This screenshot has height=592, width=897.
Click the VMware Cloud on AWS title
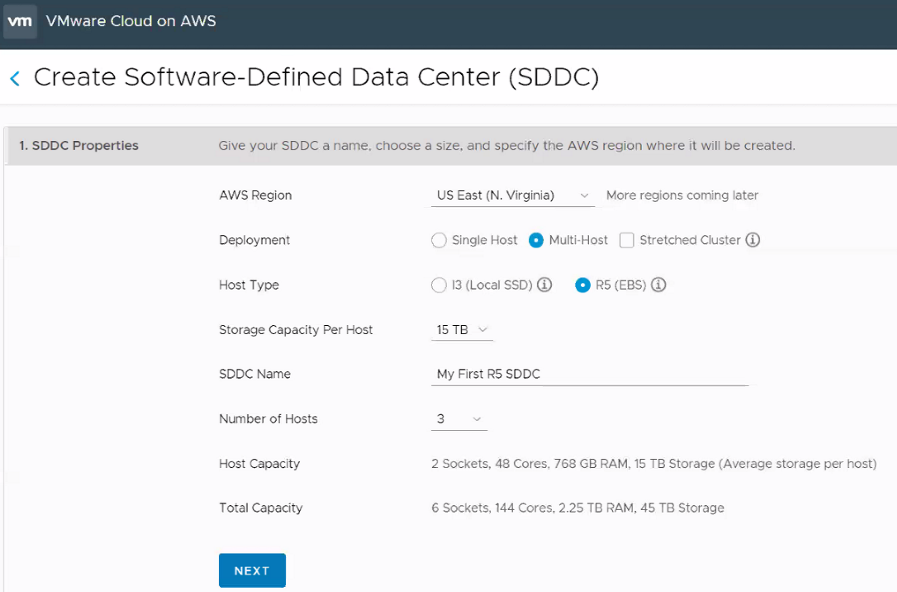click(131, 21)
